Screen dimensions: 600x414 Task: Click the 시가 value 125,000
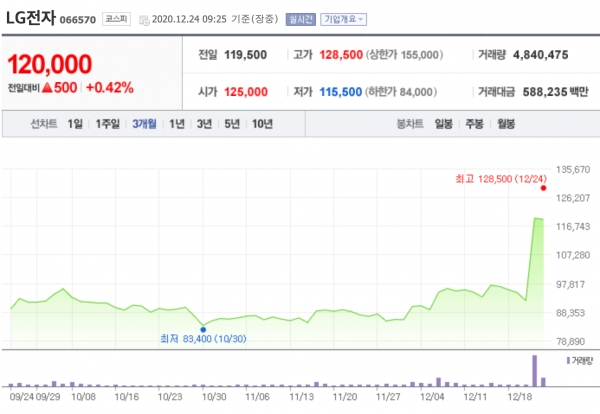(246, 92)
